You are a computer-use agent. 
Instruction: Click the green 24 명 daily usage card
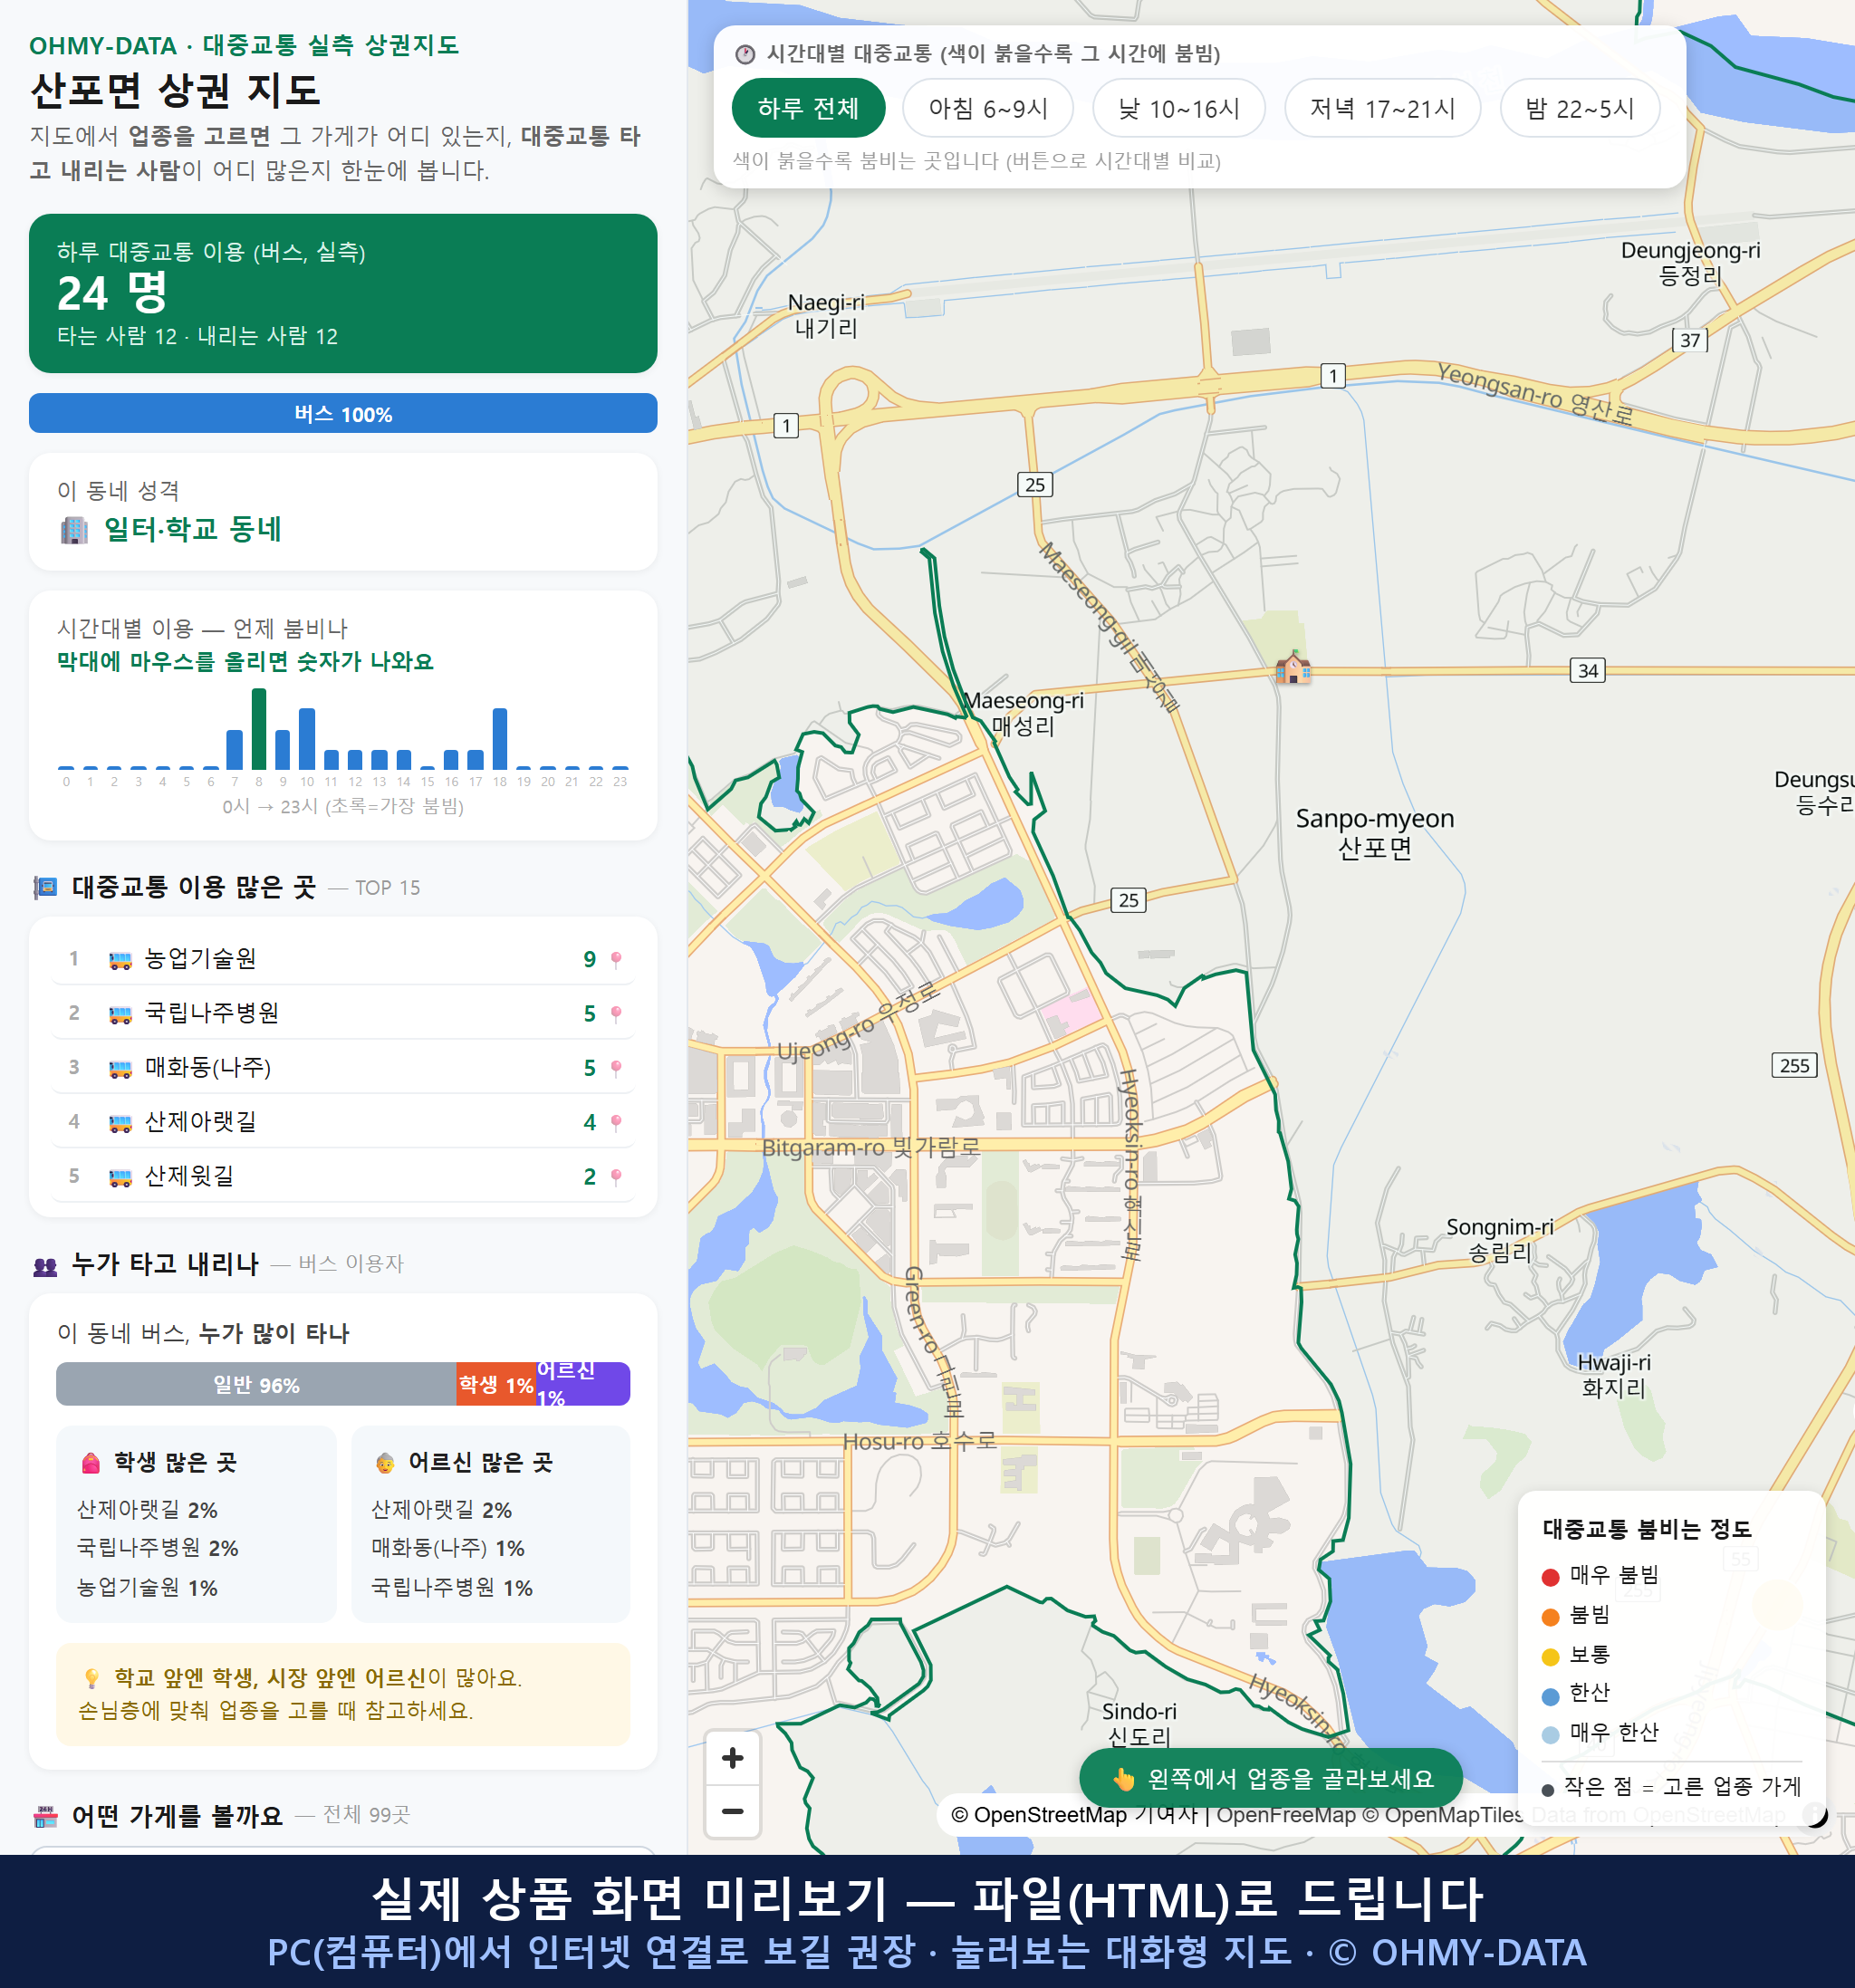tap(343, 293)
